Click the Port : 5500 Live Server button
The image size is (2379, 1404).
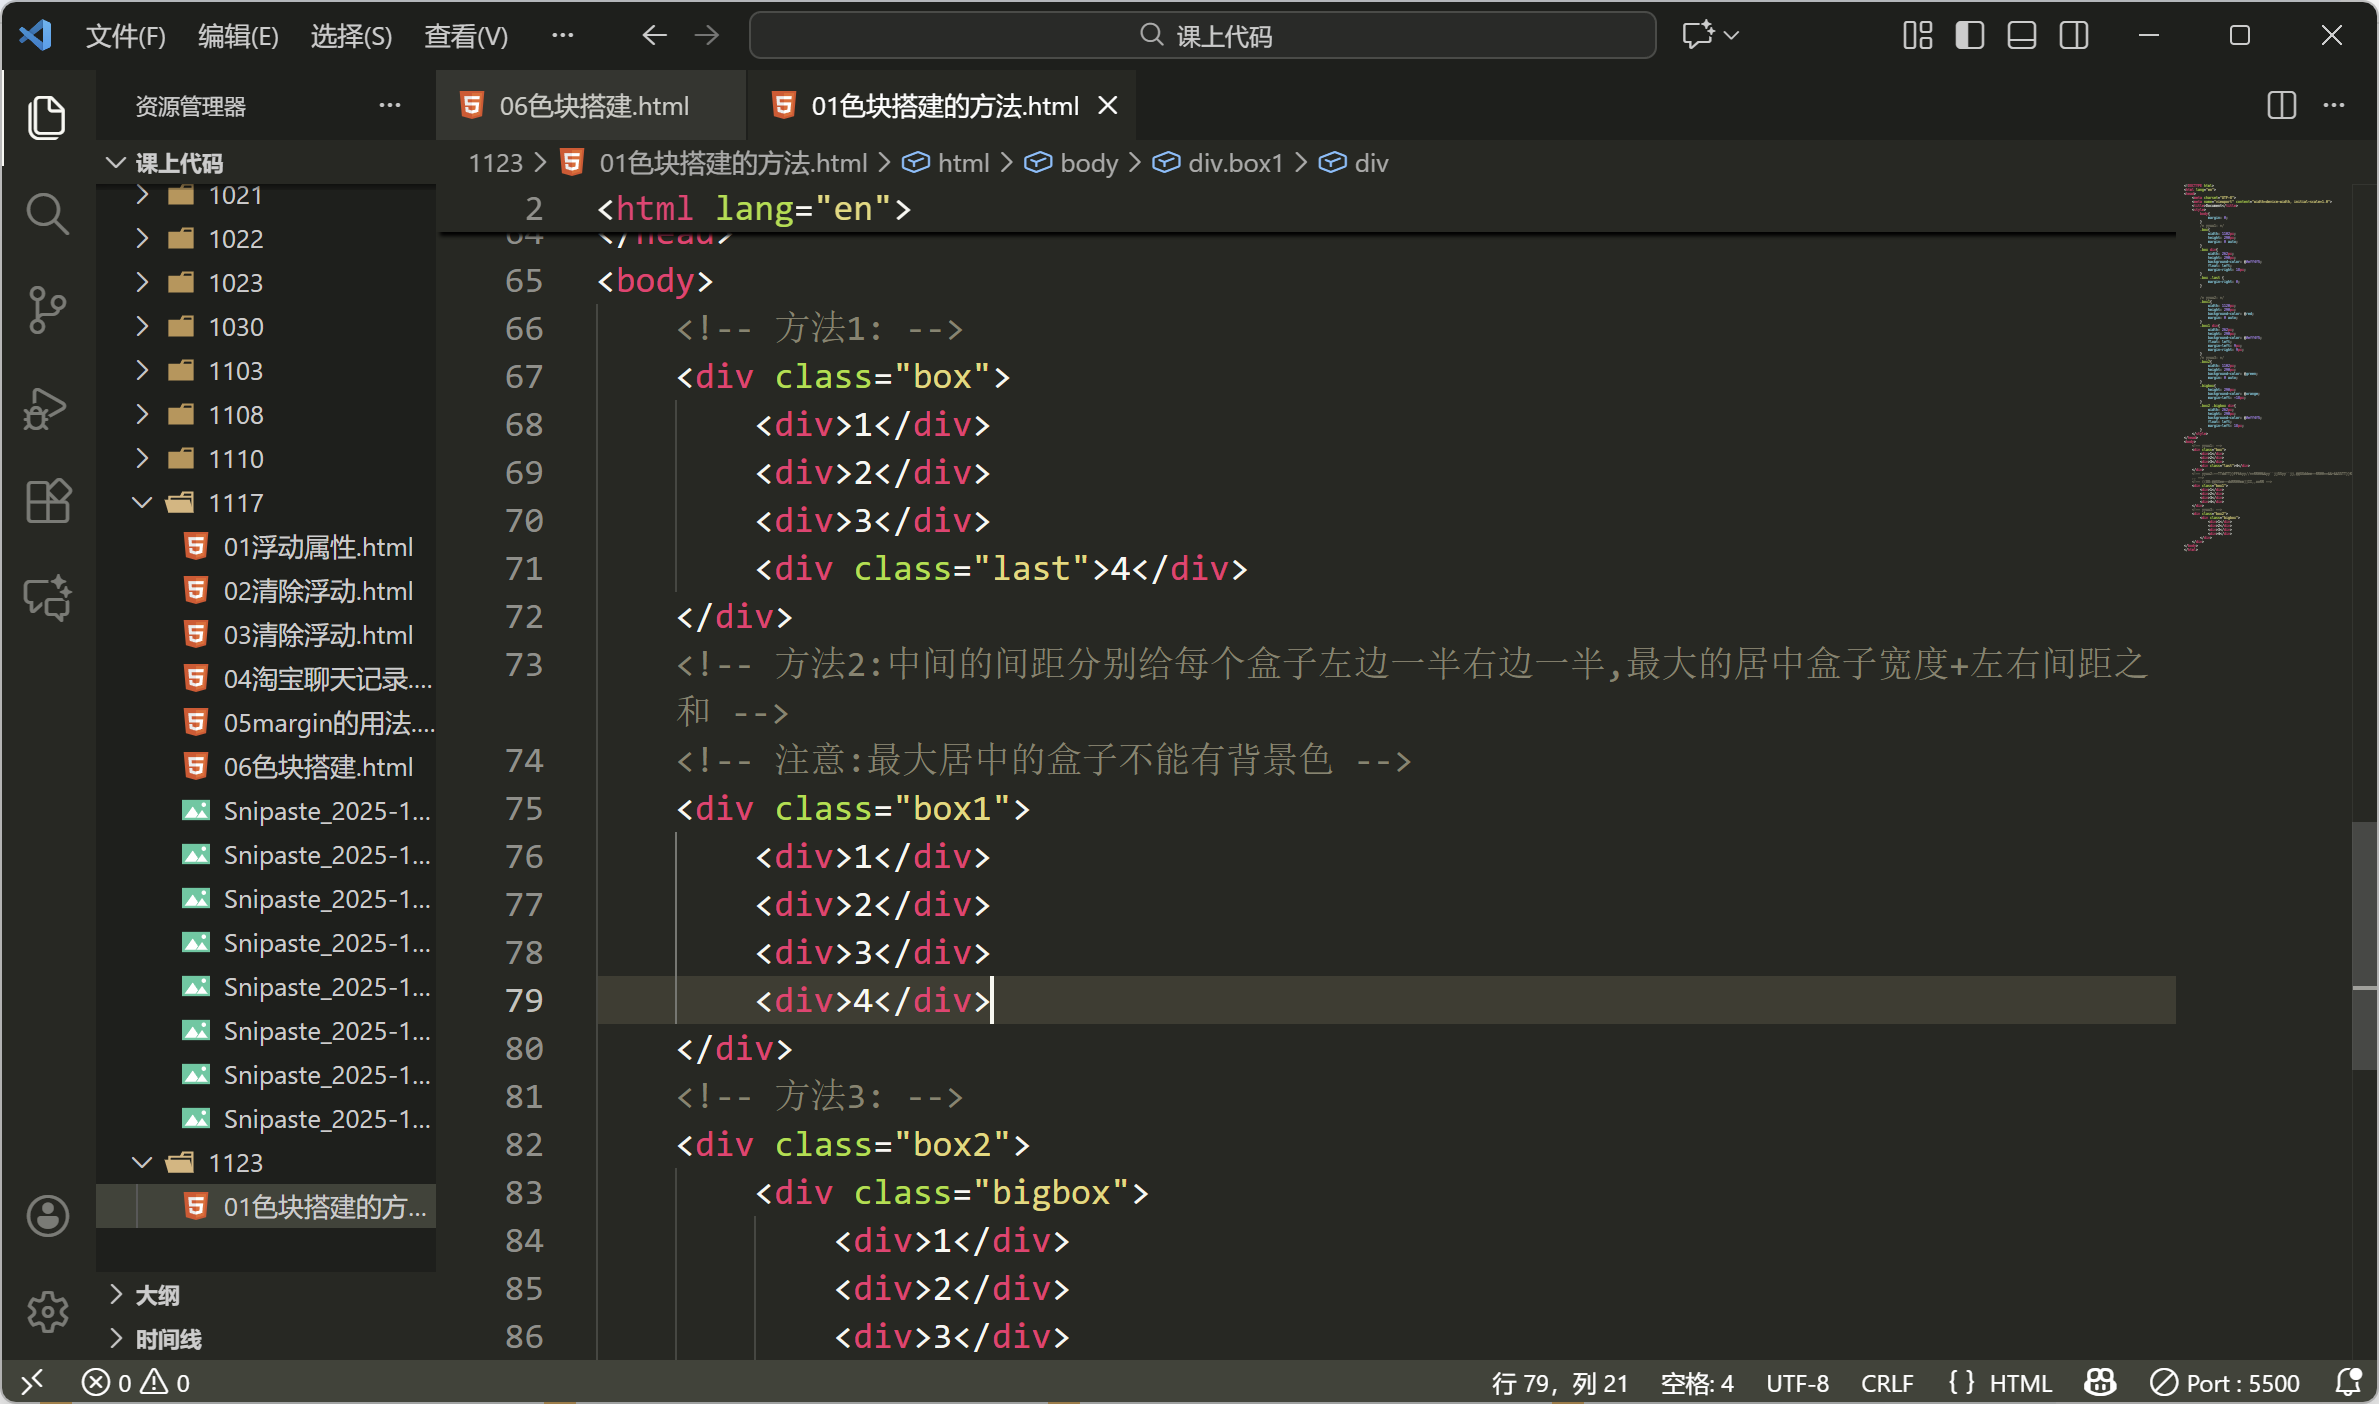click(x=2225, y=1383)
